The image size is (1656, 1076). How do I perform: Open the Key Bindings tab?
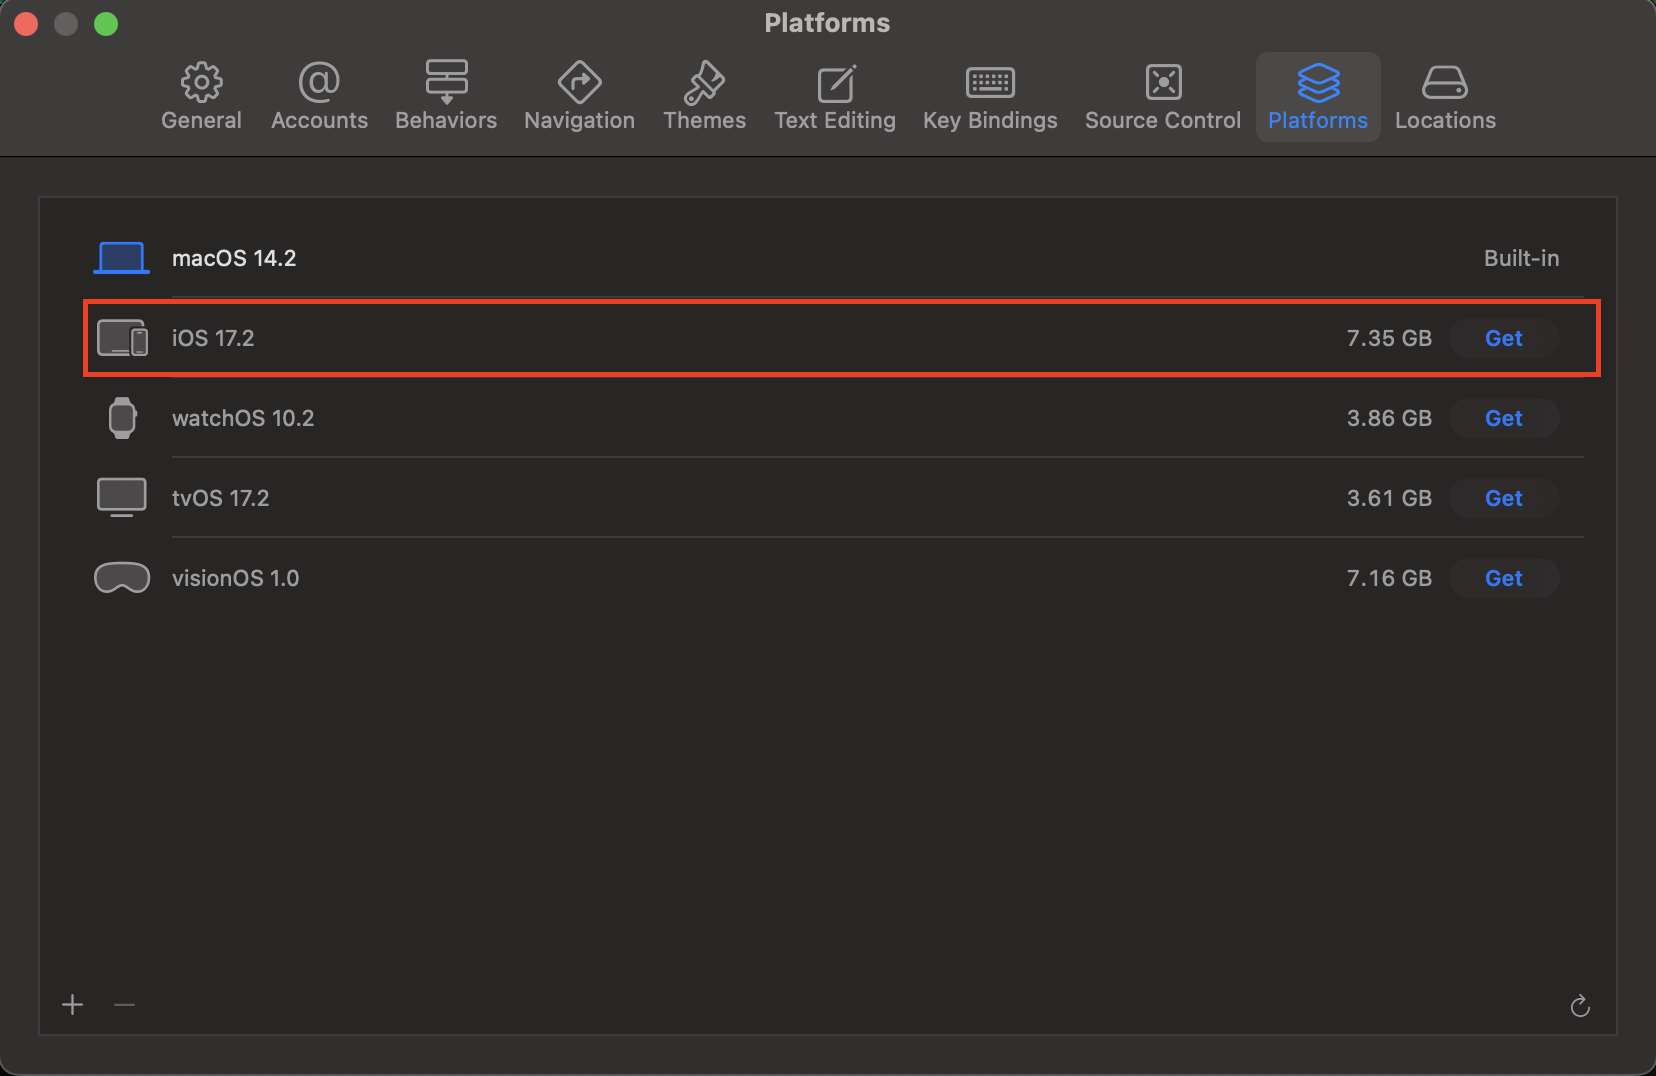point(990,97)
